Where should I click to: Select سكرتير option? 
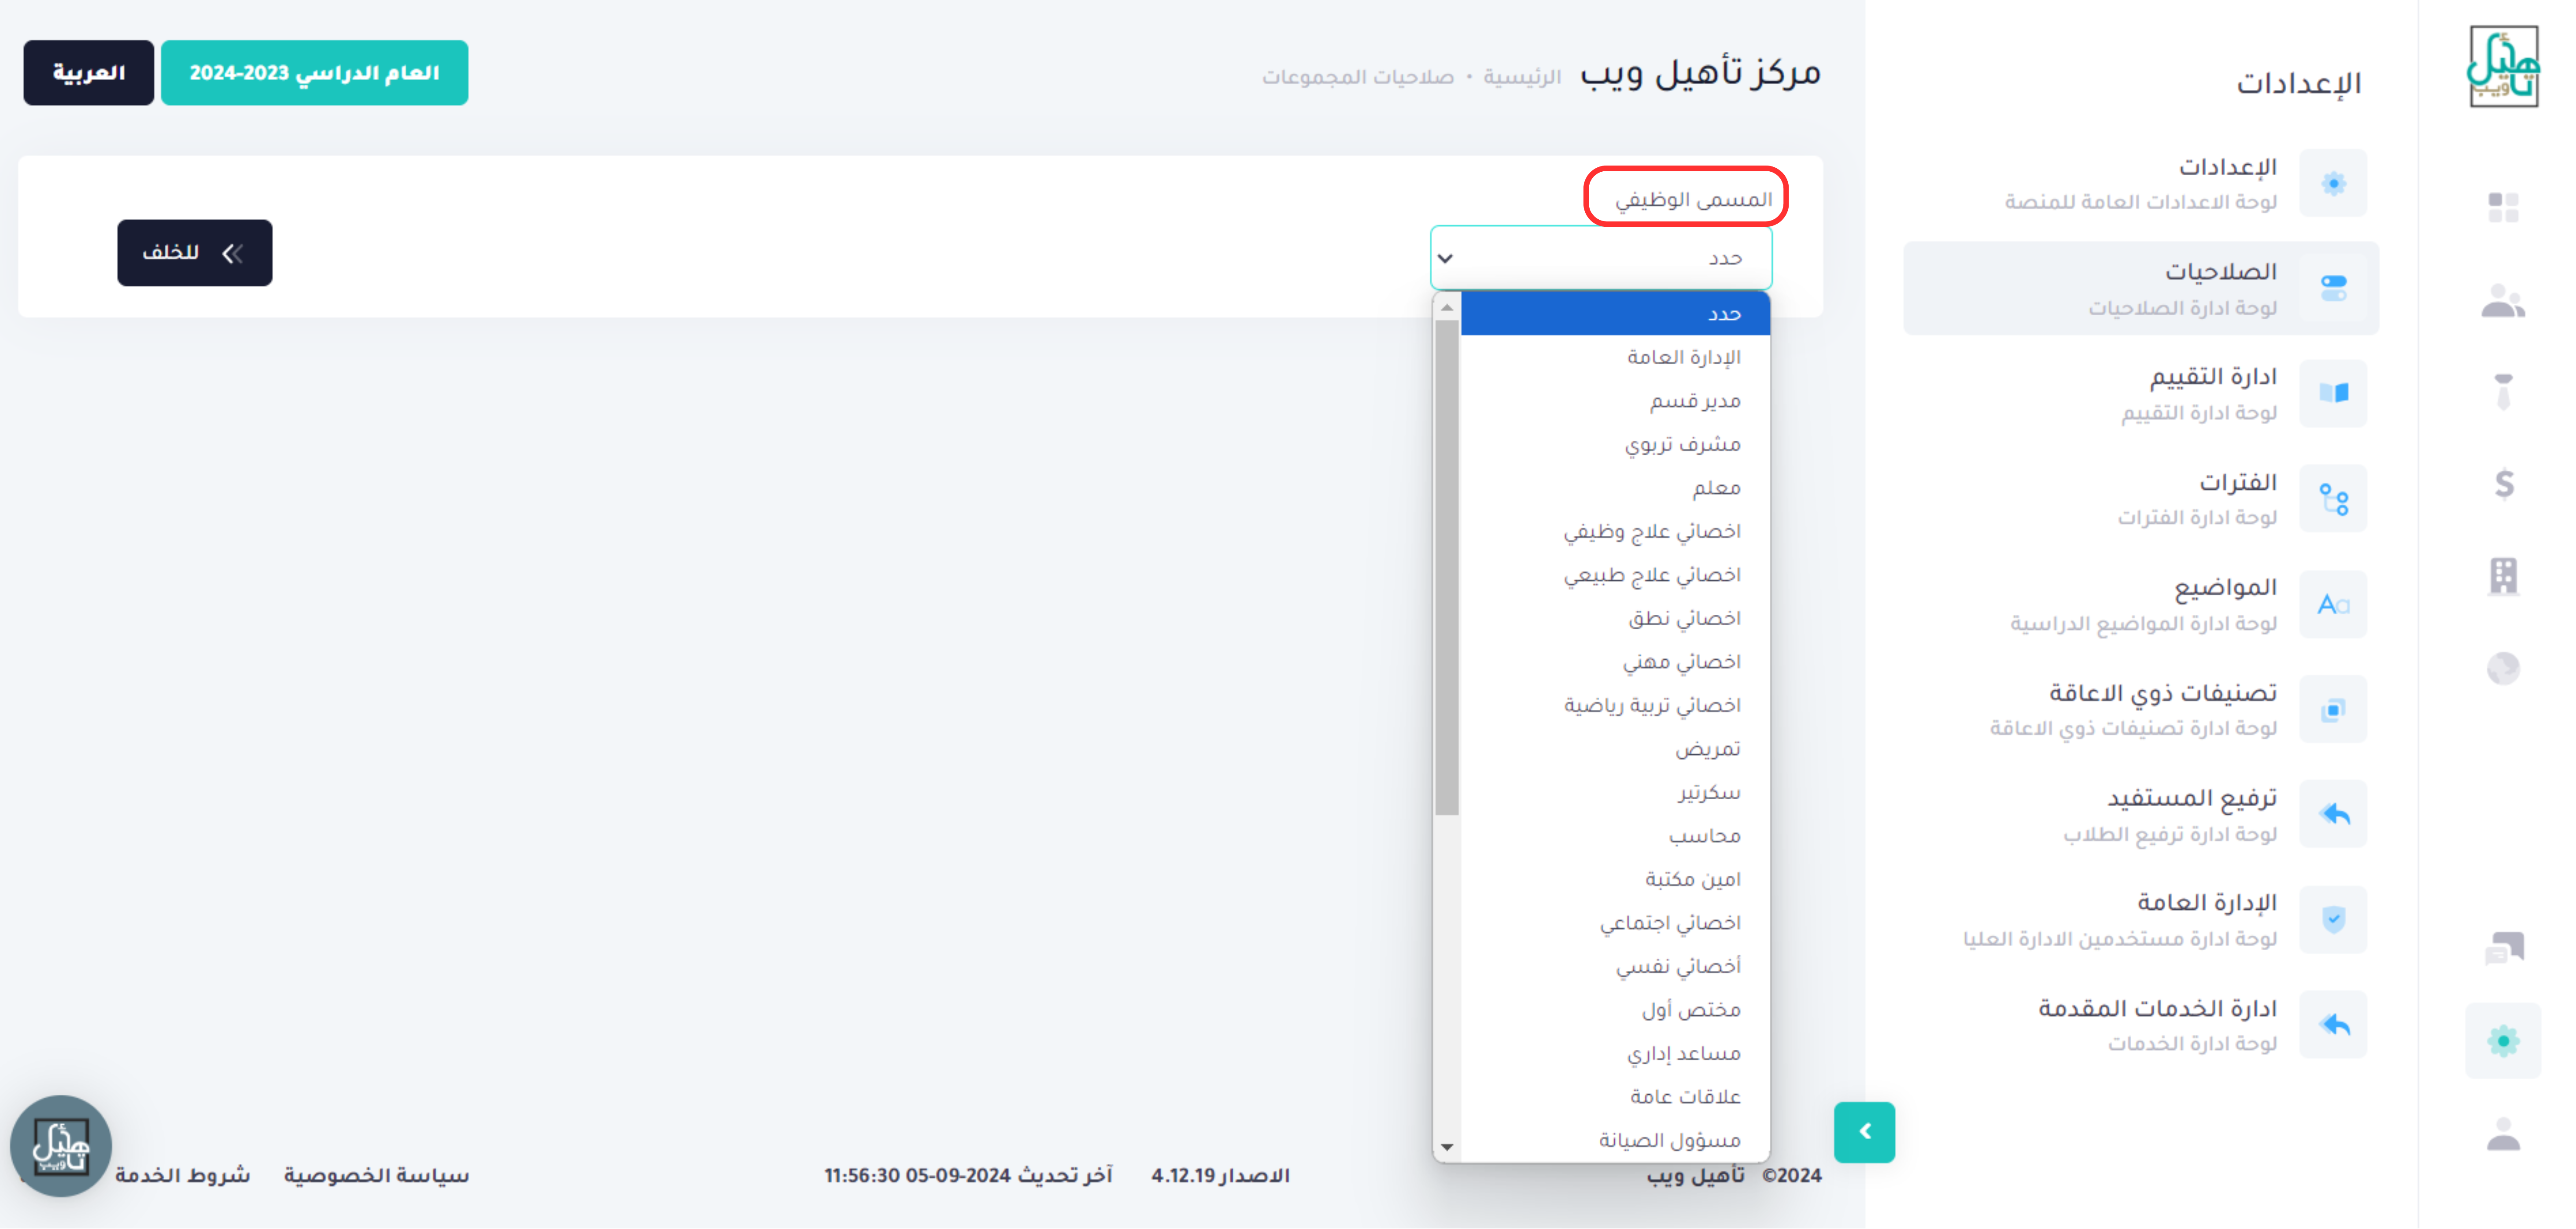coord(1615,792)
